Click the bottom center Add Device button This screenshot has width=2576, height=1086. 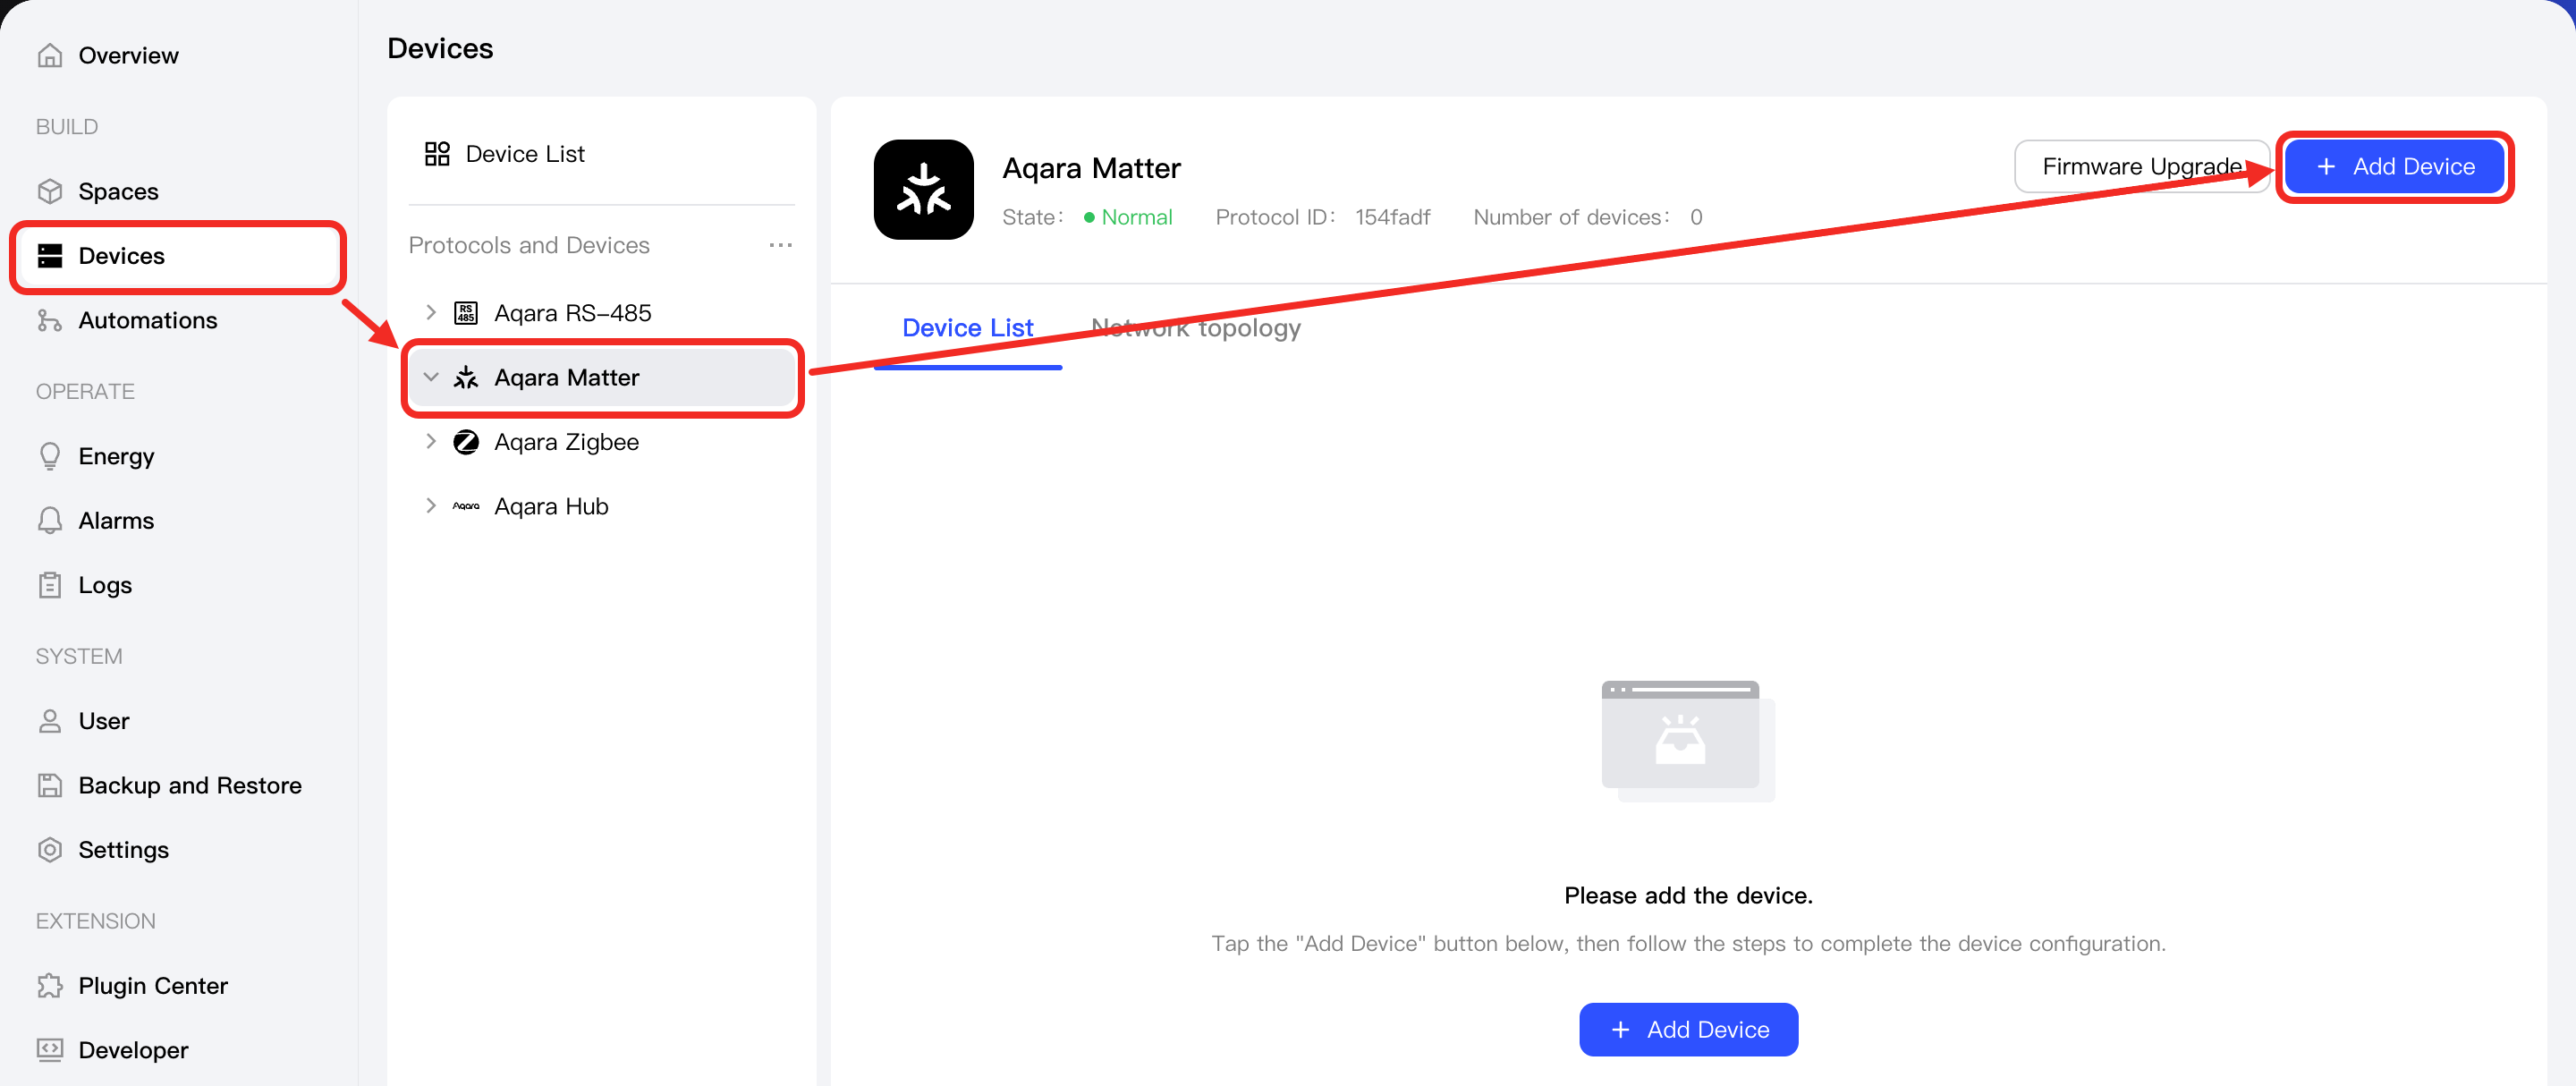1688,1030
